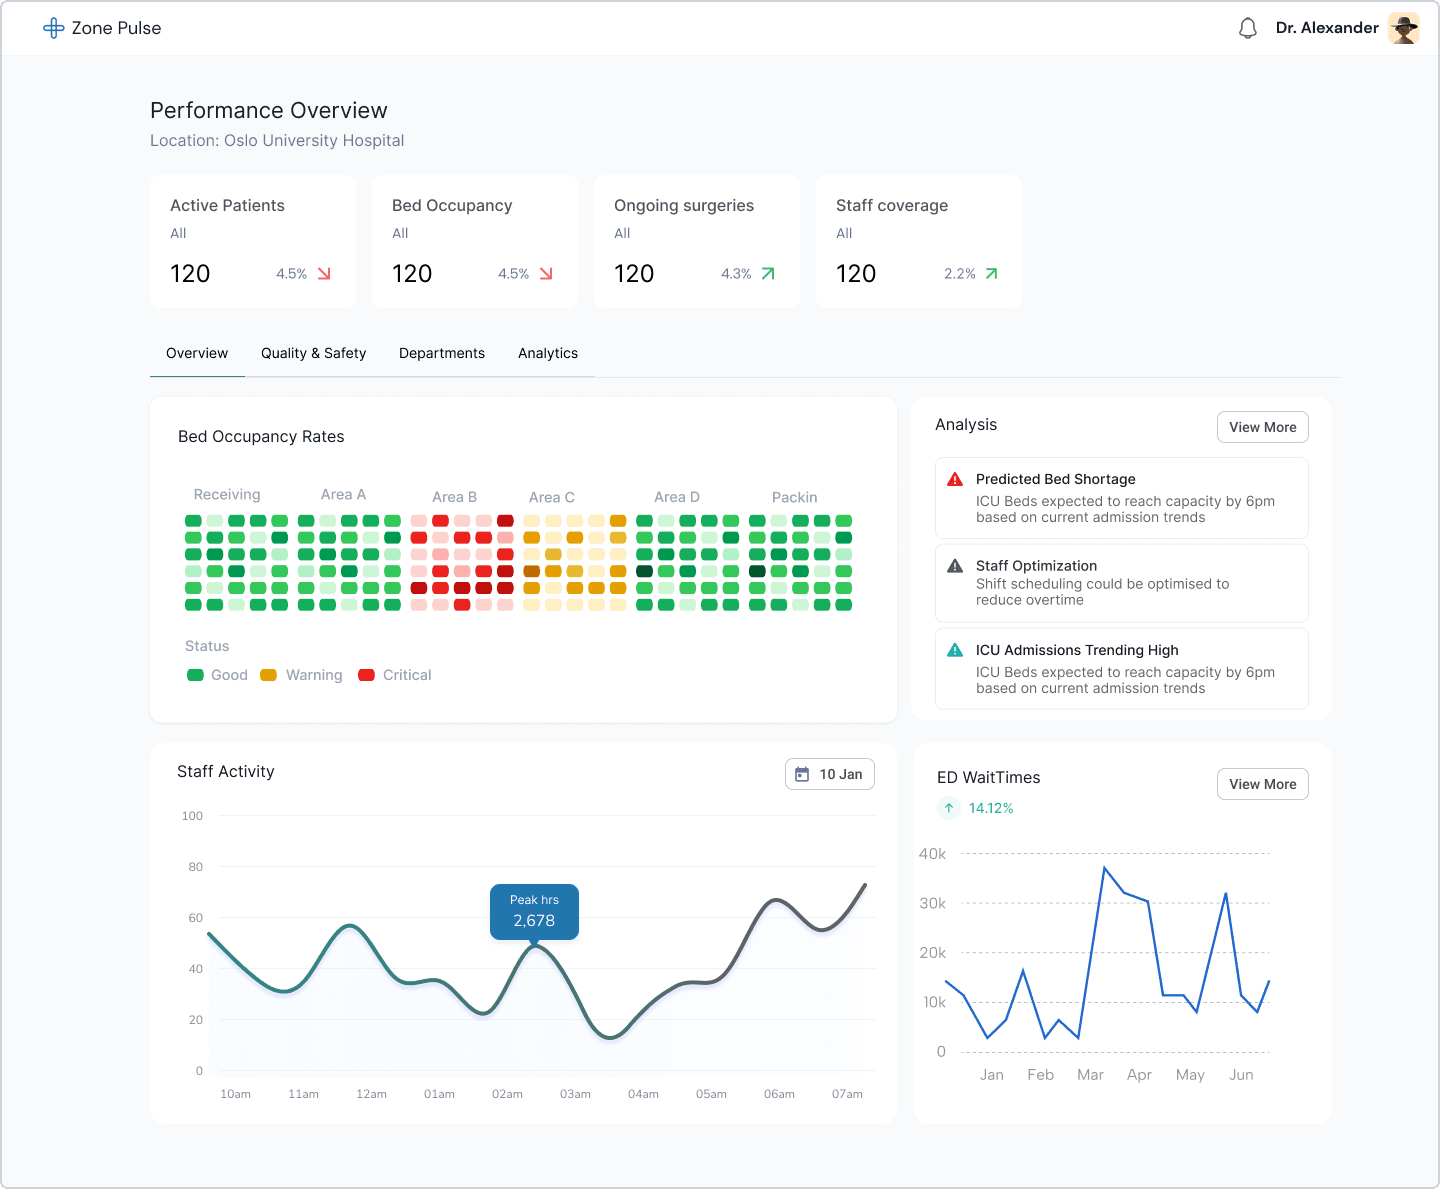This screenshot has width=1440, height=1189.
Task: Click the teal ICU Admissions alert icon
Action: [955, 650]
